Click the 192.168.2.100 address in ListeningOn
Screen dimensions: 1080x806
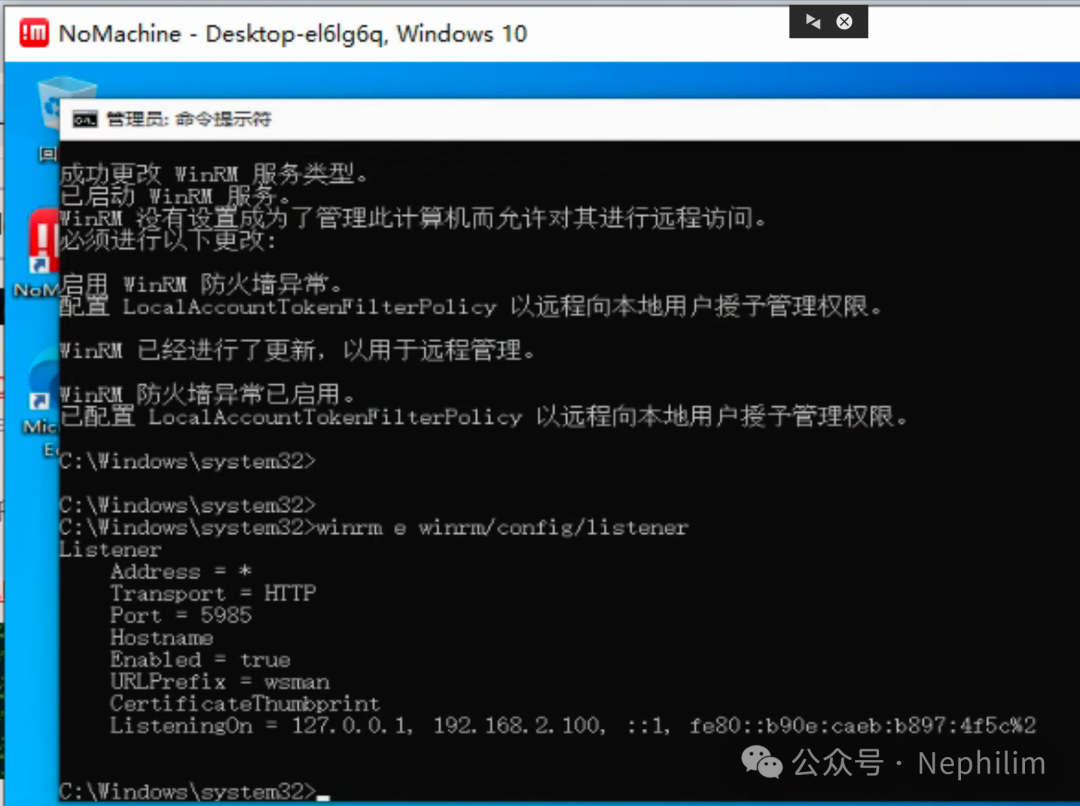(x=519, y=725)
